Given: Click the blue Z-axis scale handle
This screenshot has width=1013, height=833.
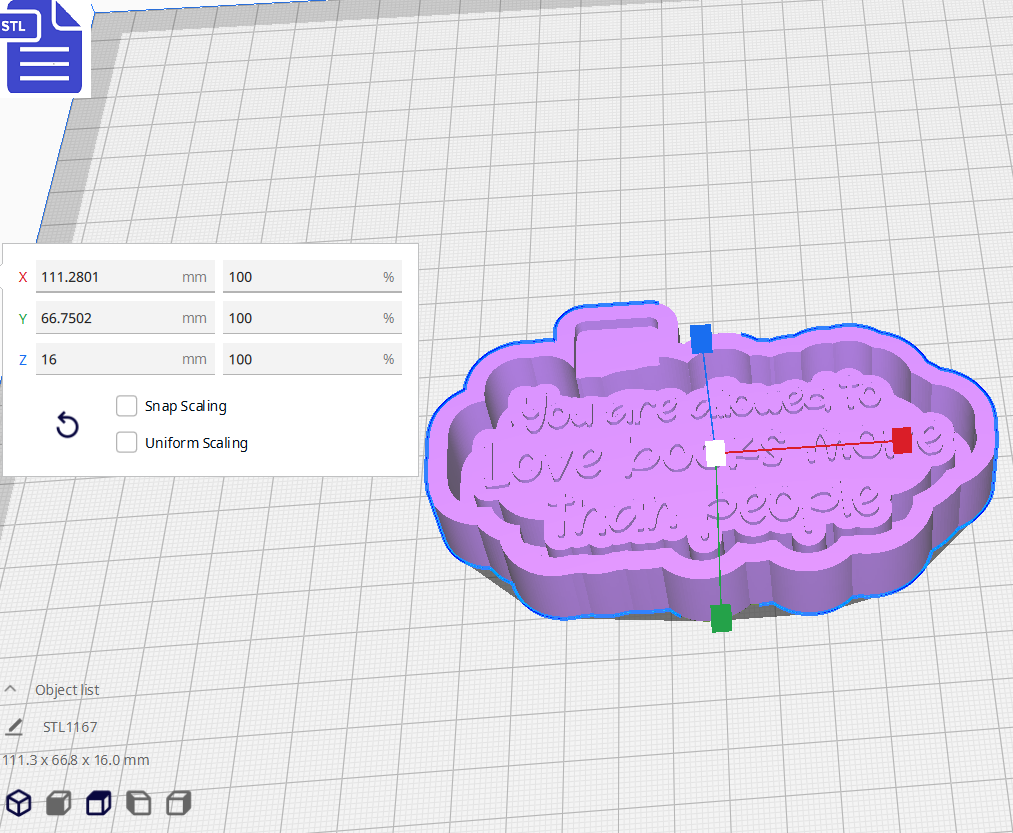Looking at the screenshot, I should pos(703,341).
